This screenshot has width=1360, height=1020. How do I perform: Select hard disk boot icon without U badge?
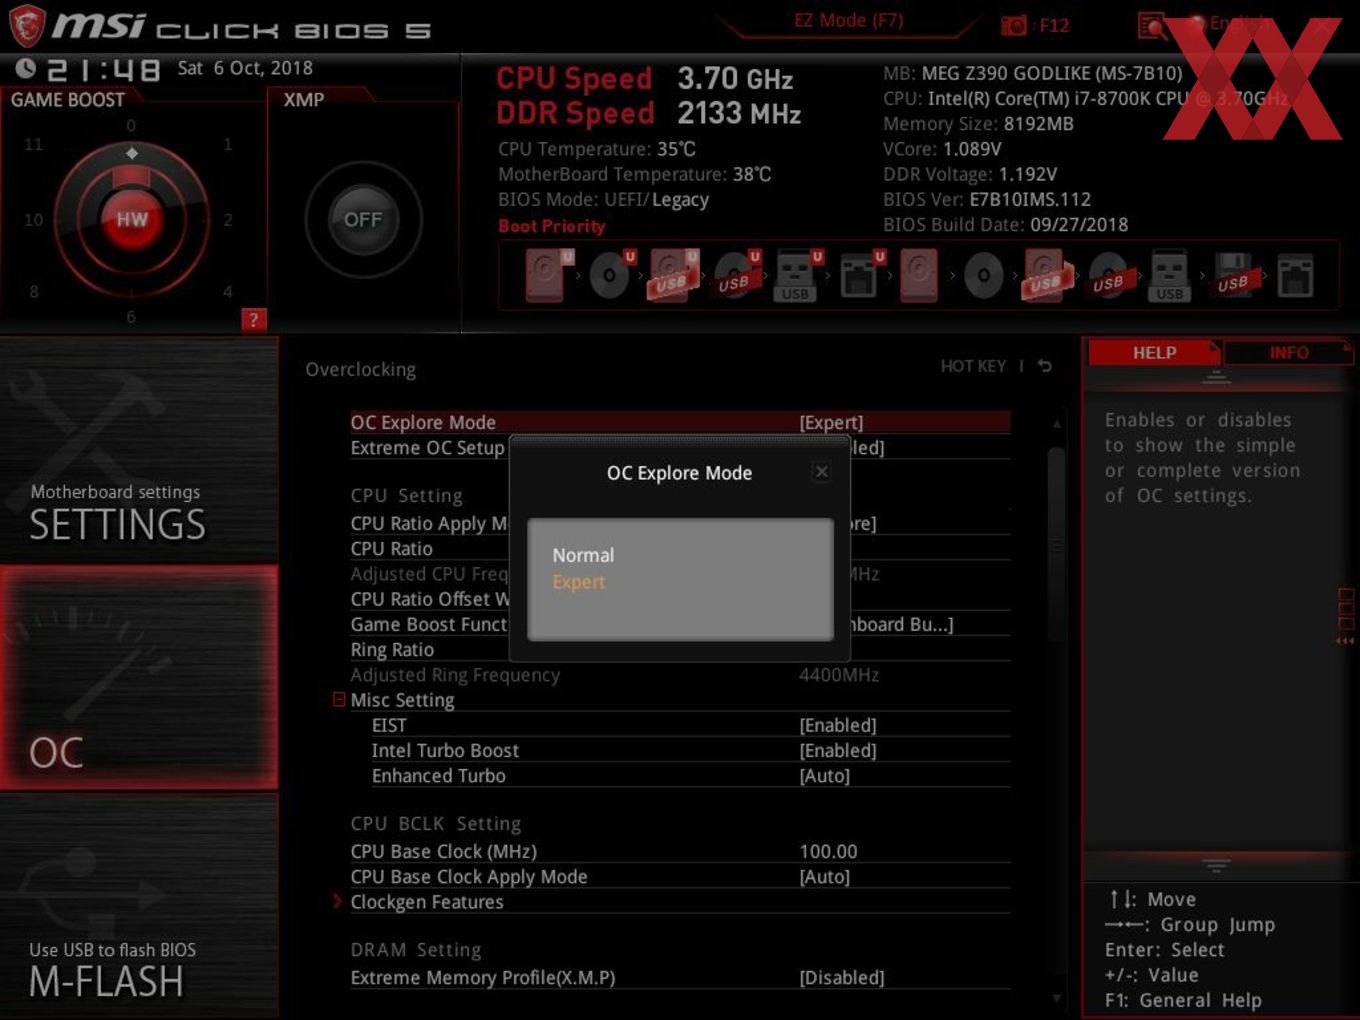(x=919, y=275)
